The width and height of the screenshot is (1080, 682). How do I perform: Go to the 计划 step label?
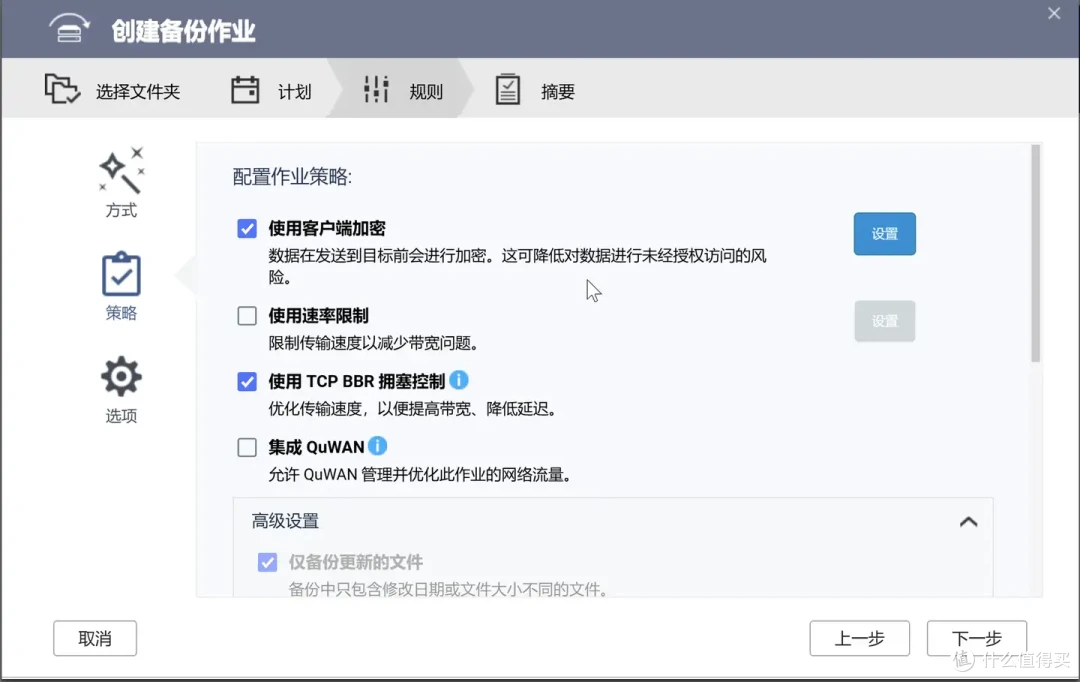pos(295,92)
